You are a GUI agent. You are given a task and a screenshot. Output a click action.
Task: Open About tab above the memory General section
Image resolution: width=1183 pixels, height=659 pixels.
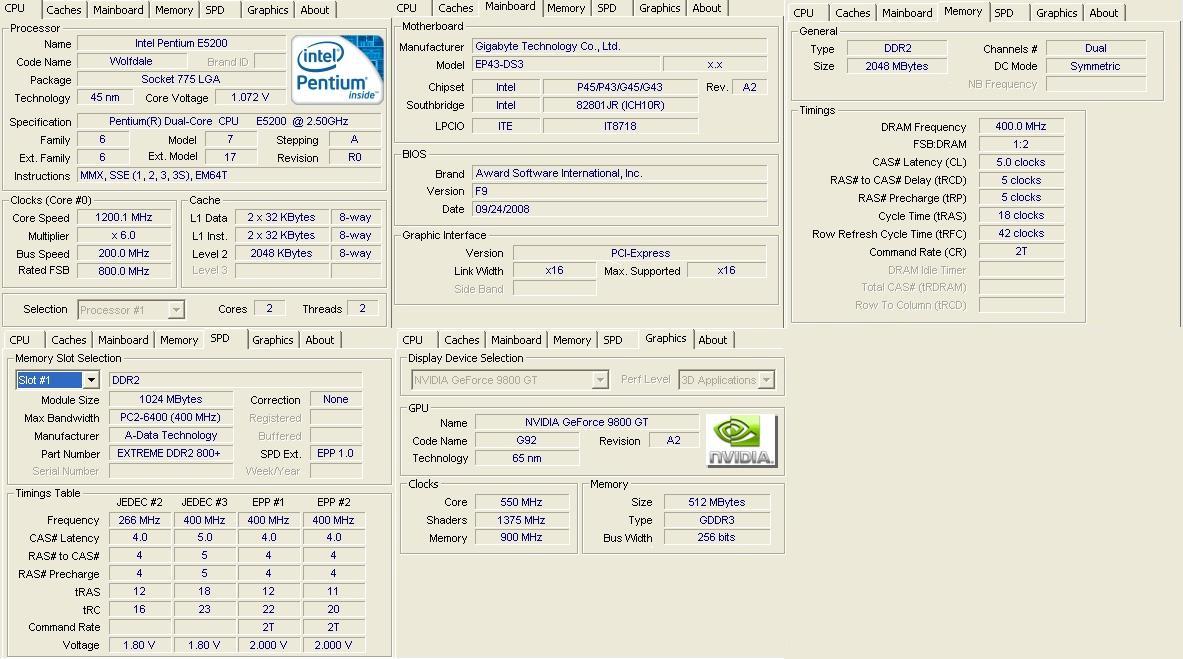[1103, 13]
